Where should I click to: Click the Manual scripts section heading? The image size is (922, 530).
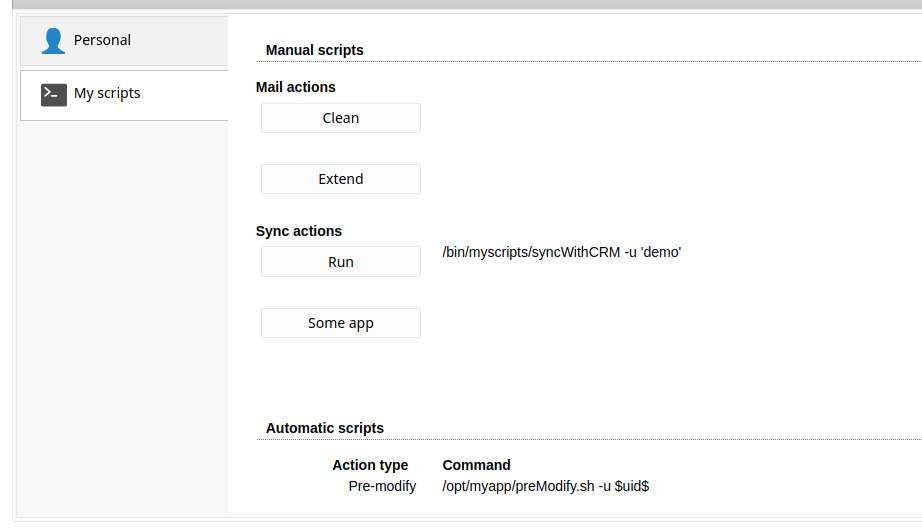pos(315,50)
